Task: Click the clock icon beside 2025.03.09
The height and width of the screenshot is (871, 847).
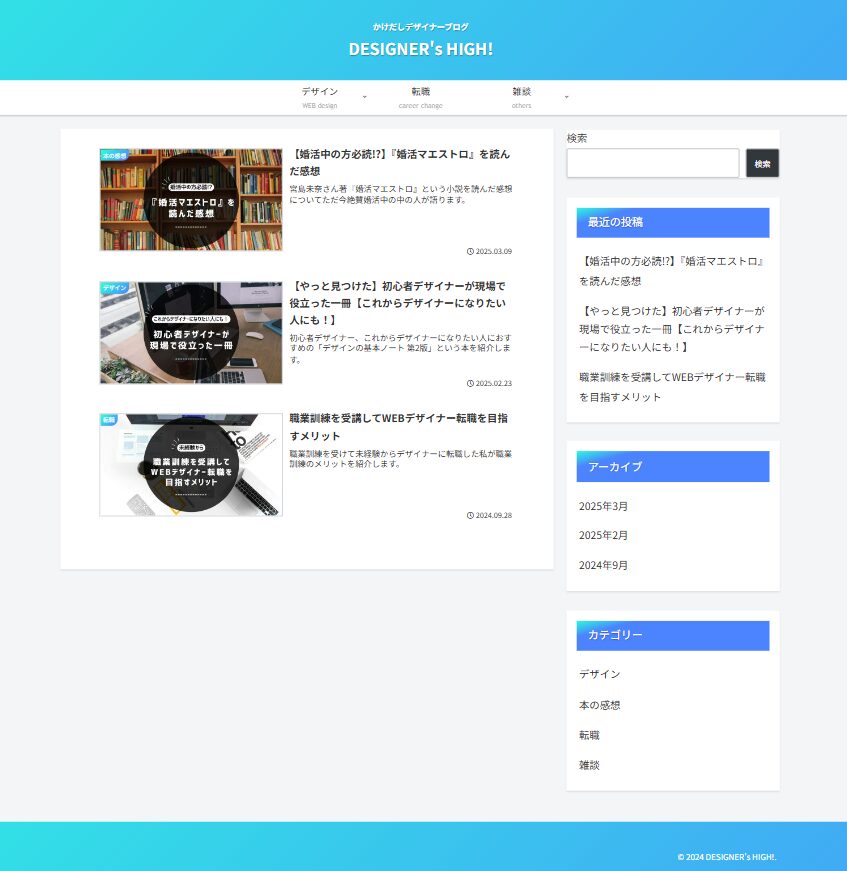Action: [470, 252]
